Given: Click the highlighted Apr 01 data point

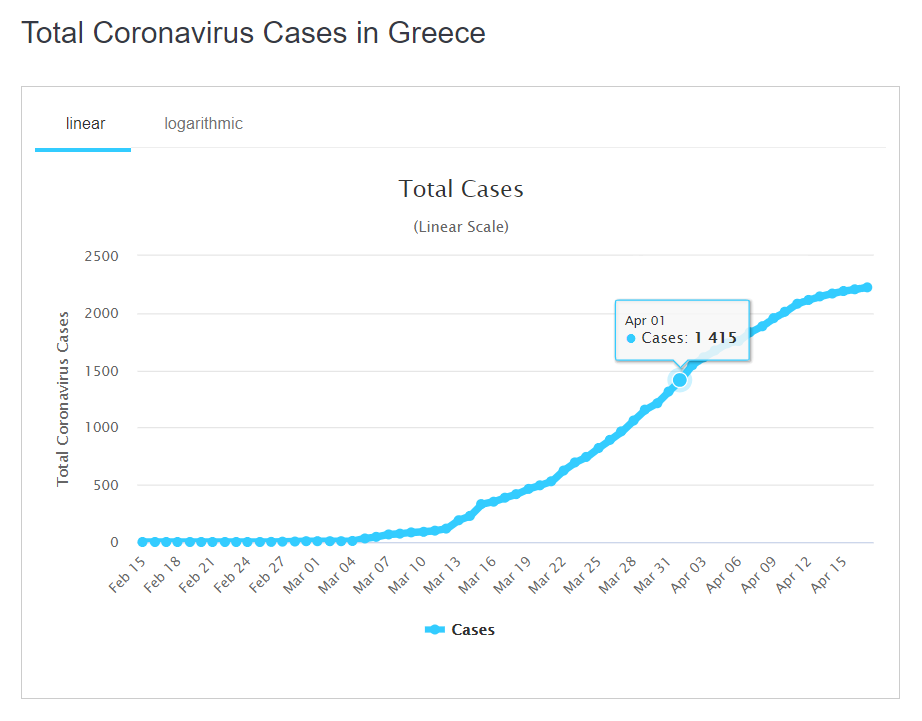Looking at the screenshot, I should [680, 380].
